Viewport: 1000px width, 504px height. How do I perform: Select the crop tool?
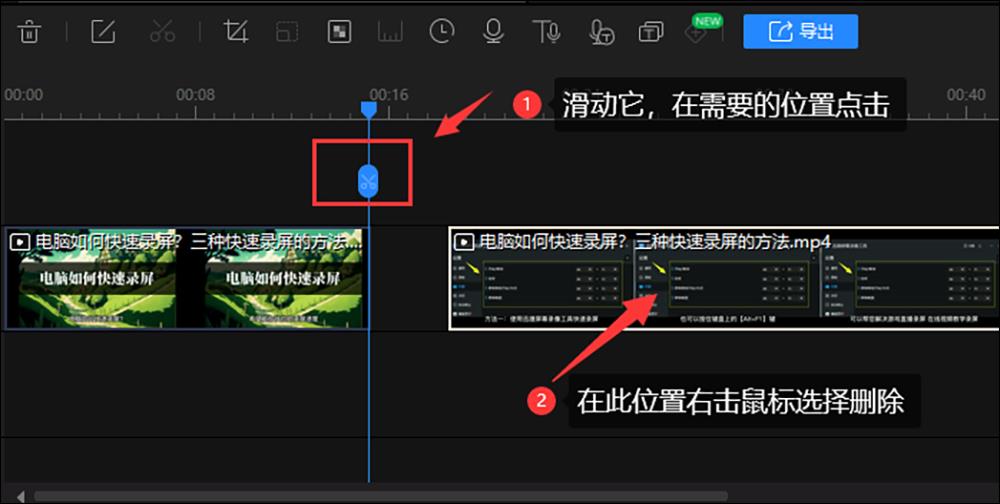236,32
